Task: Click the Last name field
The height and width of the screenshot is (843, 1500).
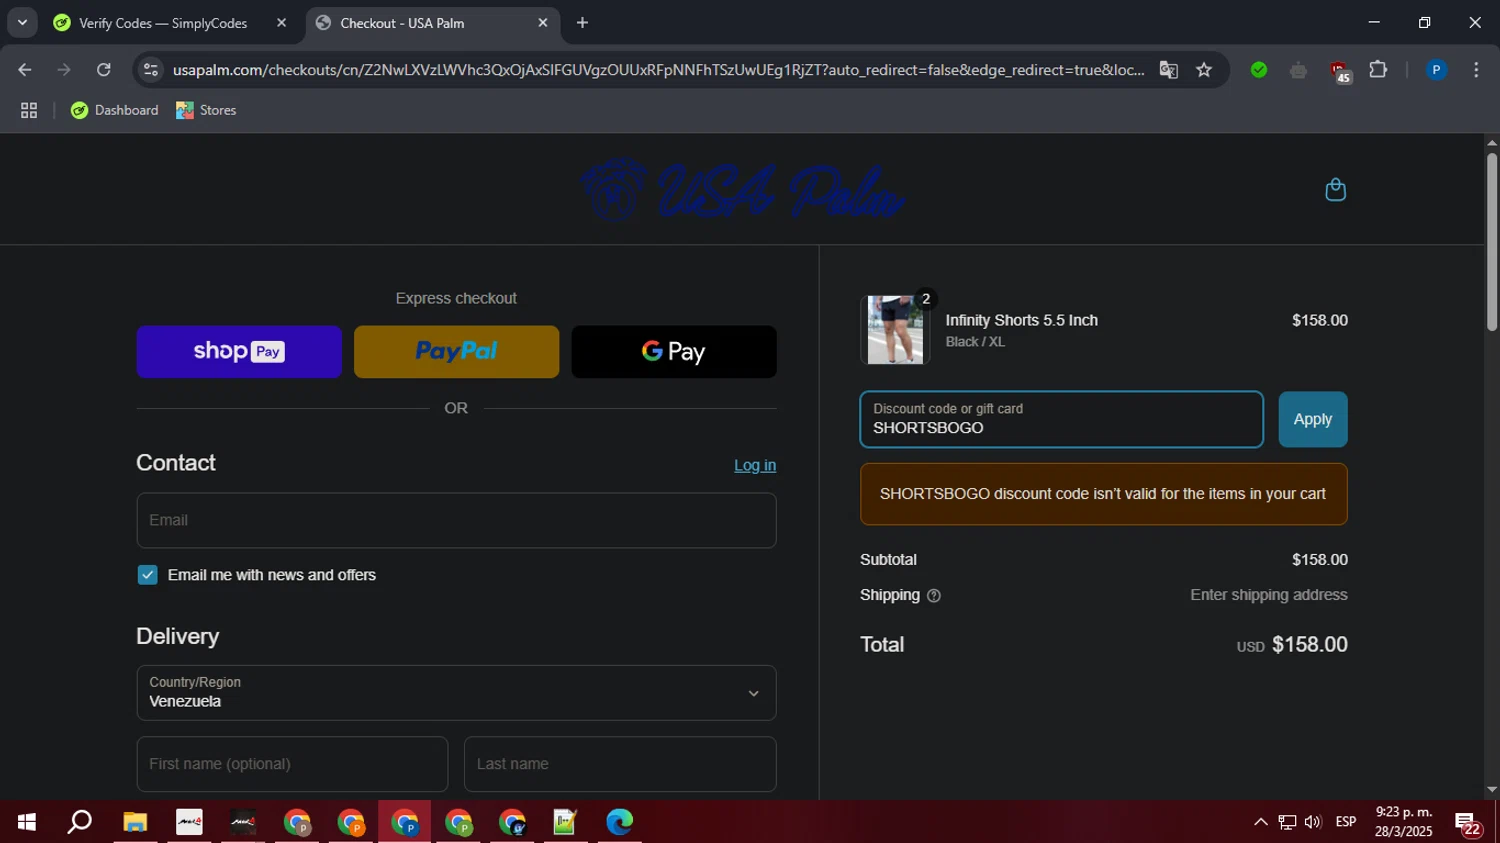Action: point(620,765)
